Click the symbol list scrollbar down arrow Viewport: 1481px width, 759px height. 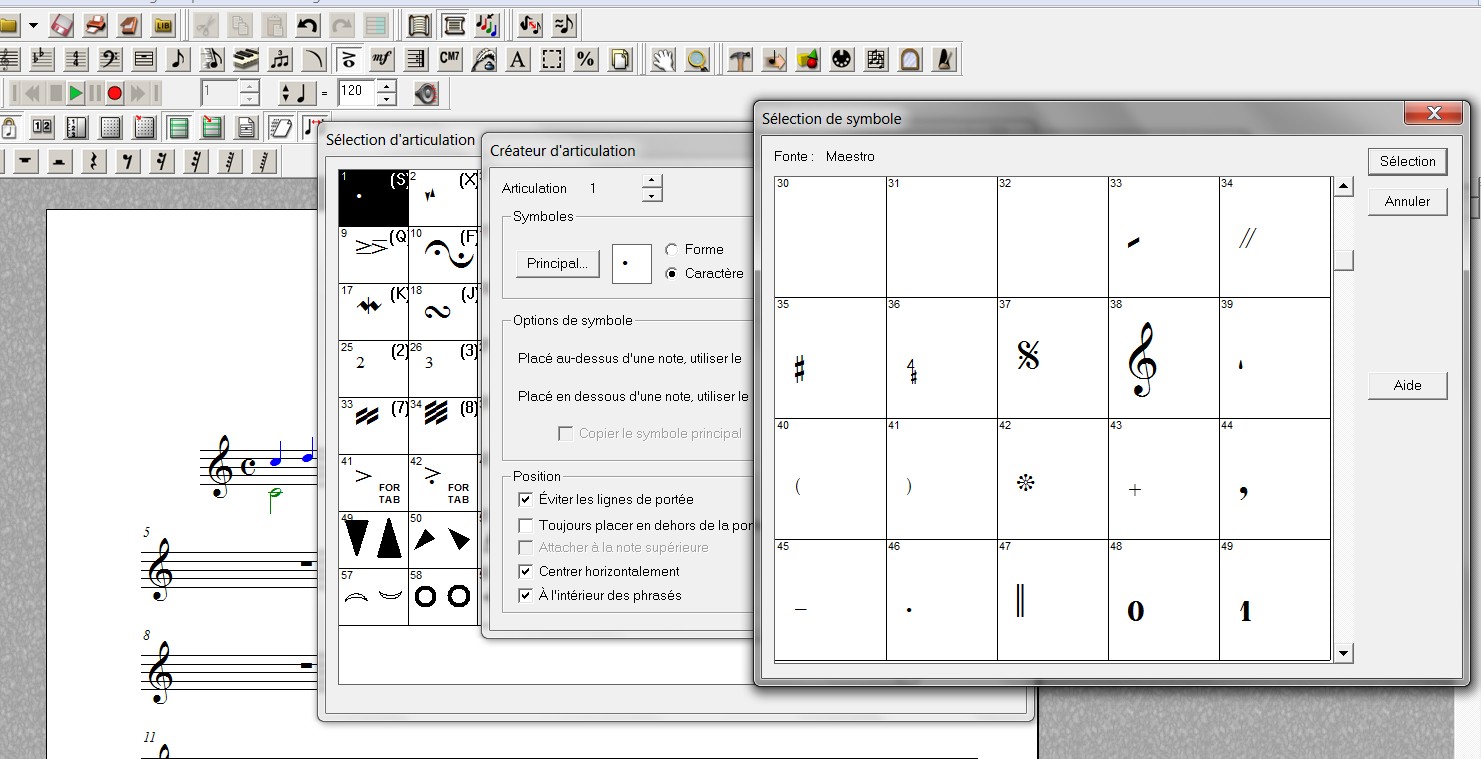[1344, 653]
